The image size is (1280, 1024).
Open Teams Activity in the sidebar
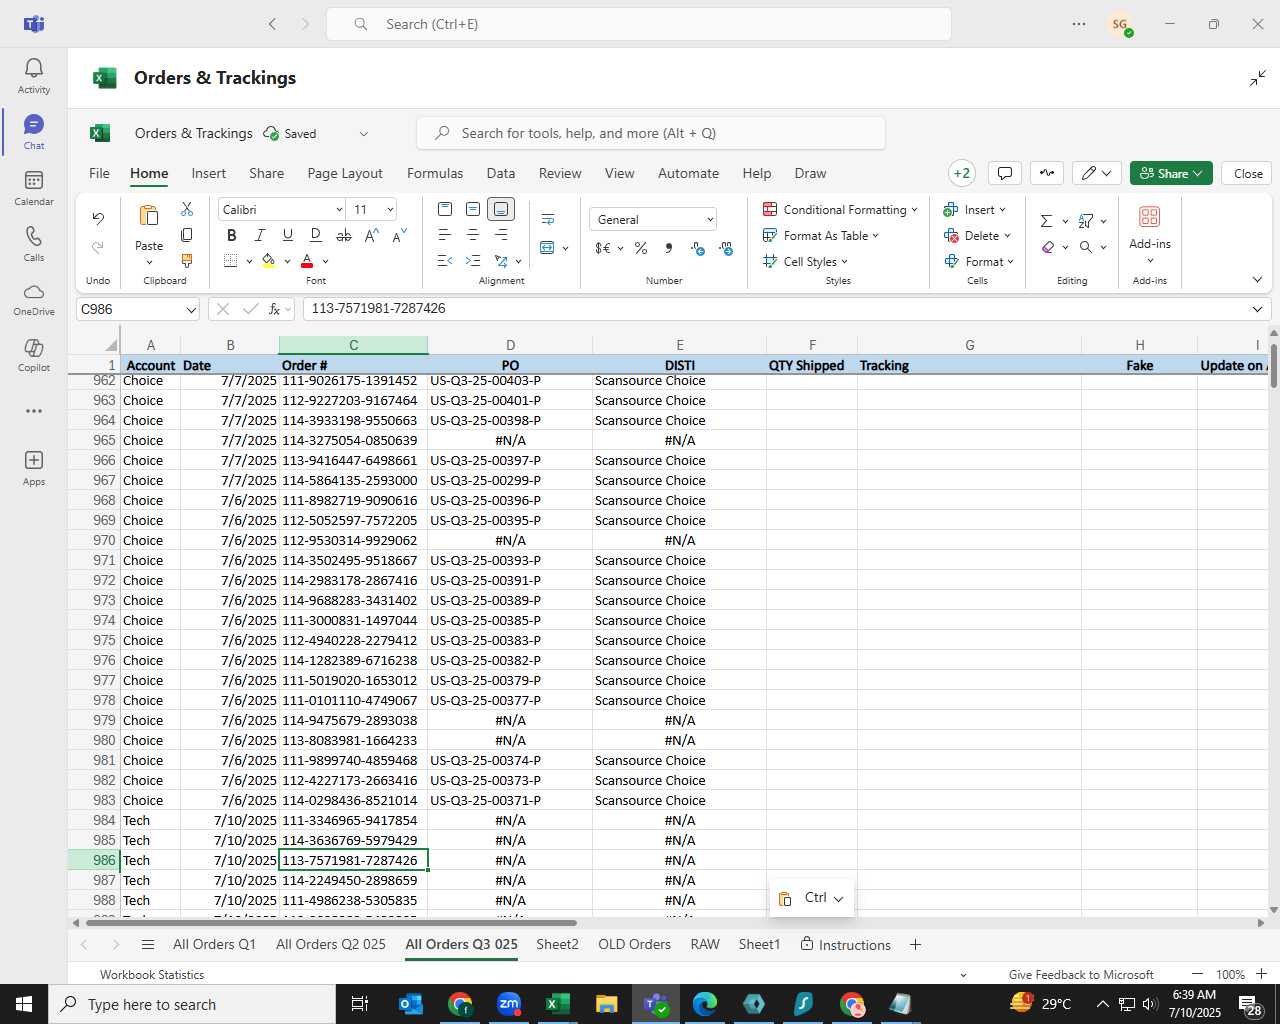(x=34, y=75)
